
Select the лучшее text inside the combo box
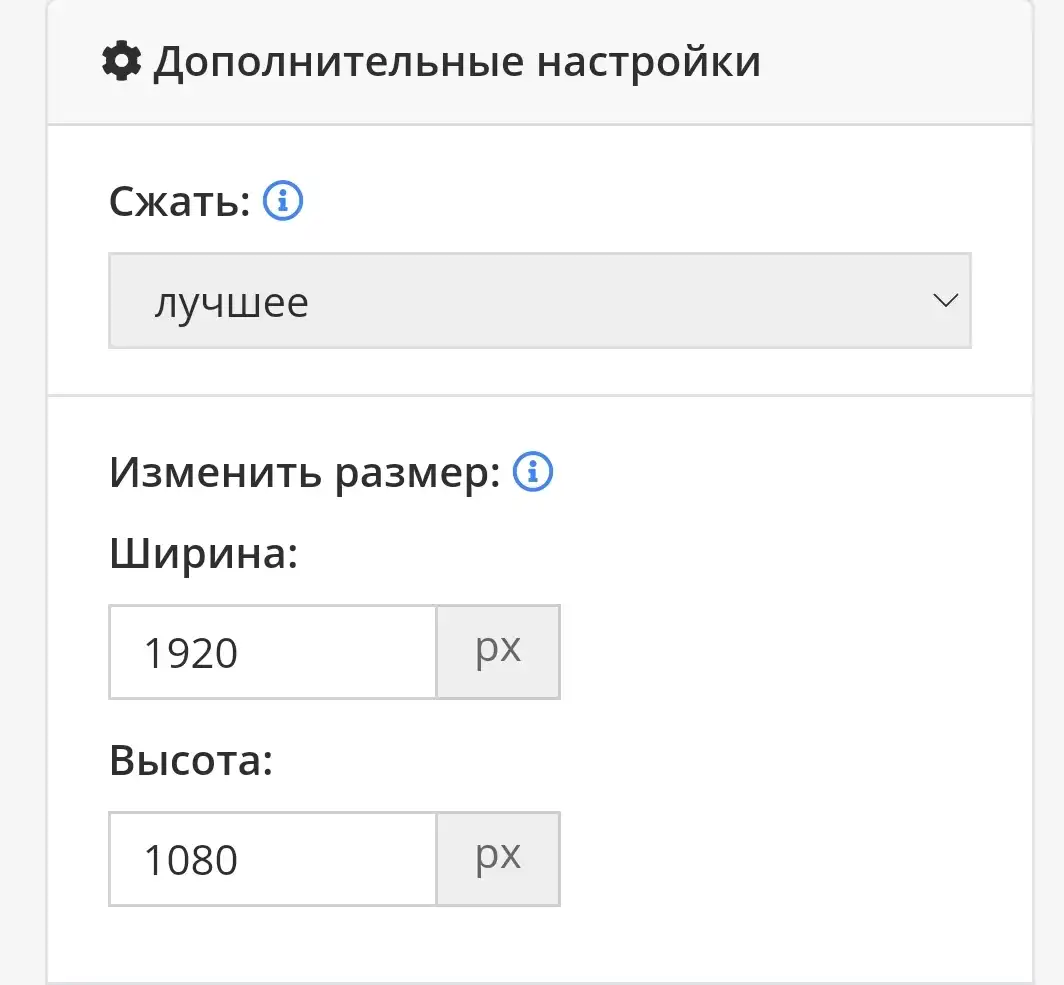coord(231,303)
